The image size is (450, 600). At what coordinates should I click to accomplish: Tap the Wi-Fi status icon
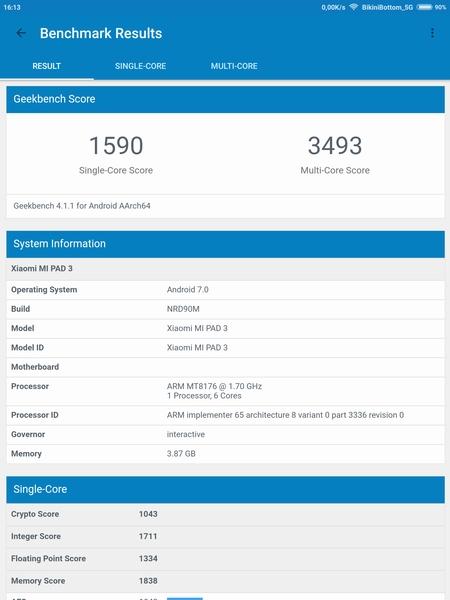pyautogui.click(x=354, y=7)
